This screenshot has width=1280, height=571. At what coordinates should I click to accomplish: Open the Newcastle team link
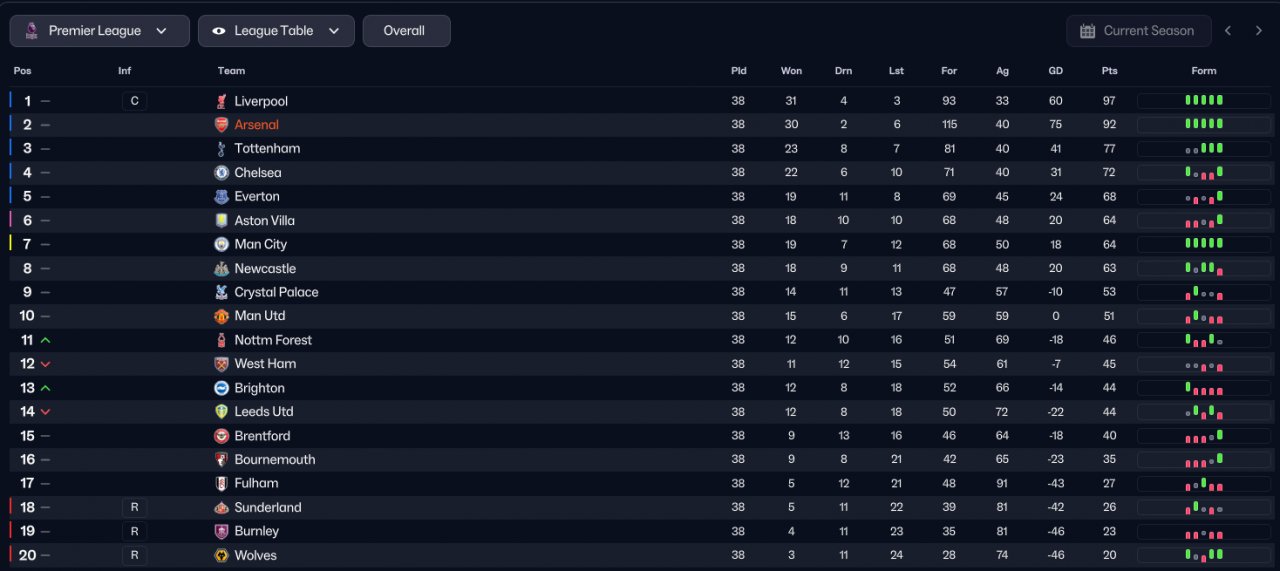coord(265,269)
